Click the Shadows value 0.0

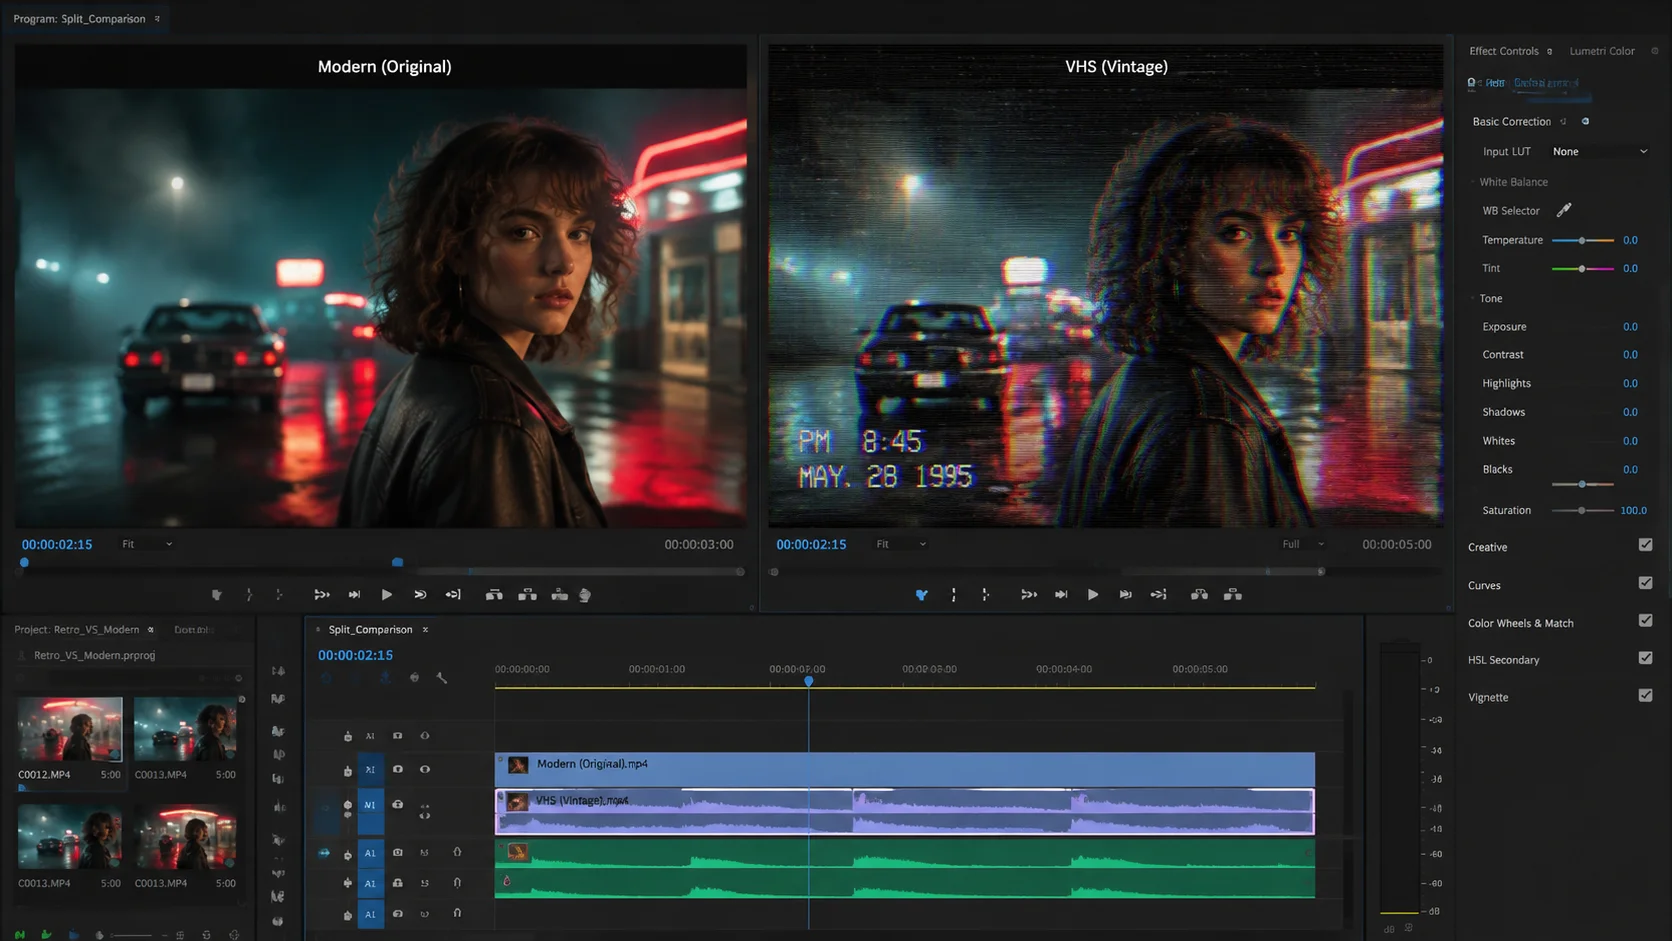1630,412
